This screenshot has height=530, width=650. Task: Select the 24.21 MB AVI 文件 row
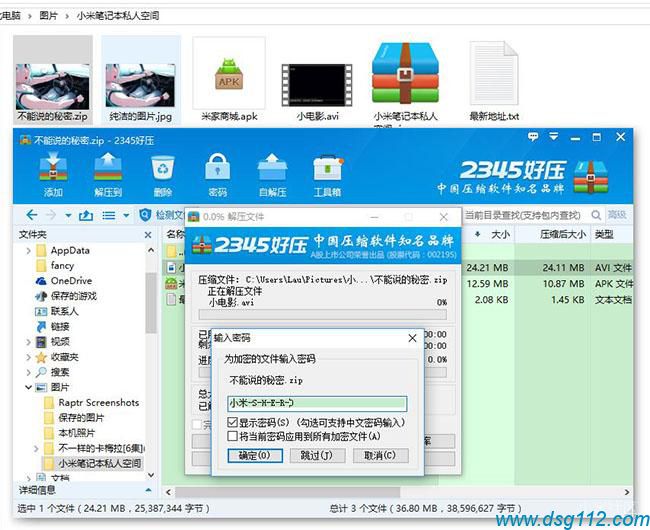point(398,268)
